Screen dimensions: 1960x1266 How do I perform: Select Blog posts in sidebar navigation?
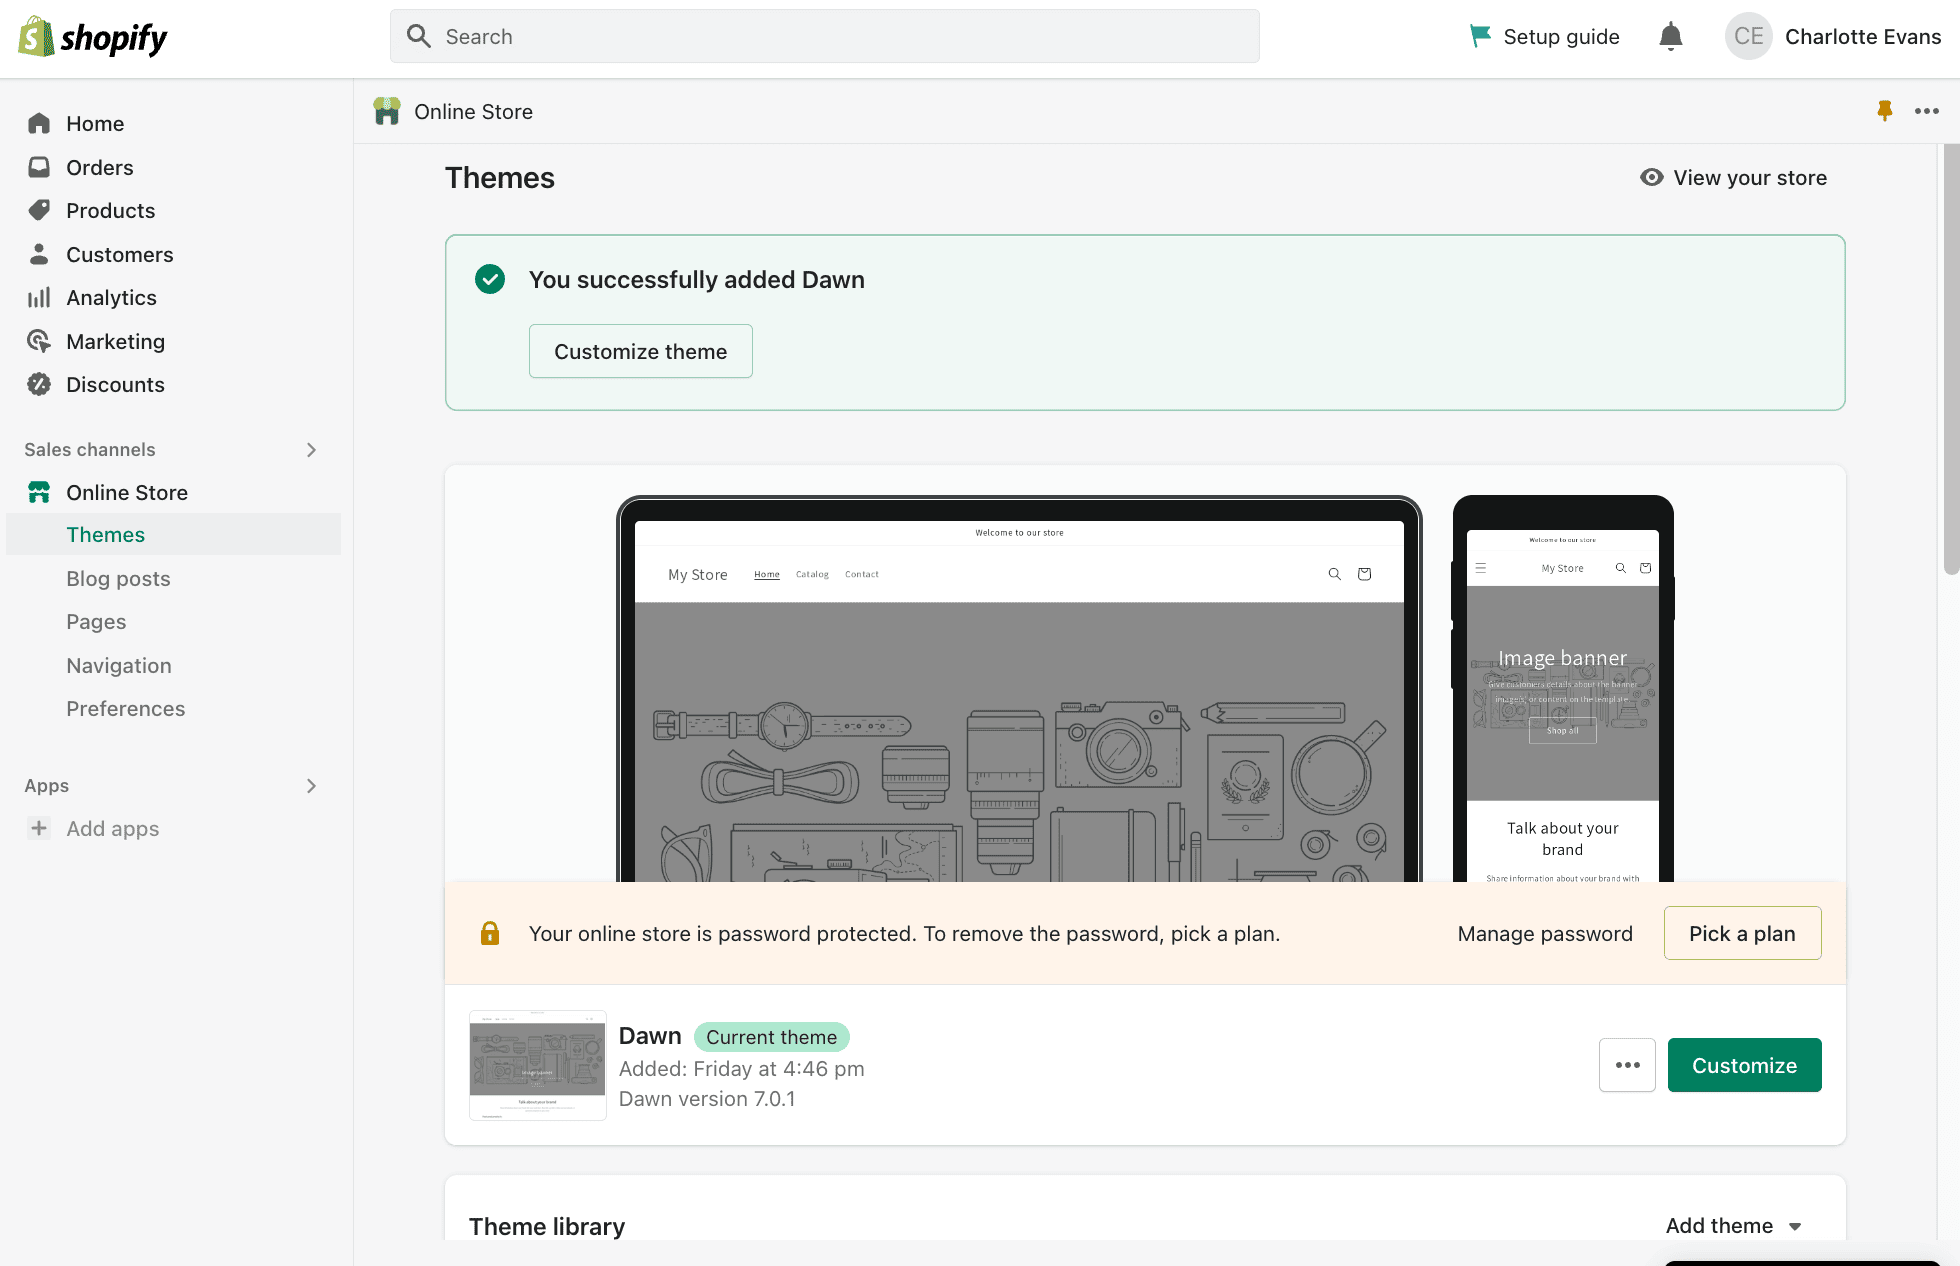point(117,577)
